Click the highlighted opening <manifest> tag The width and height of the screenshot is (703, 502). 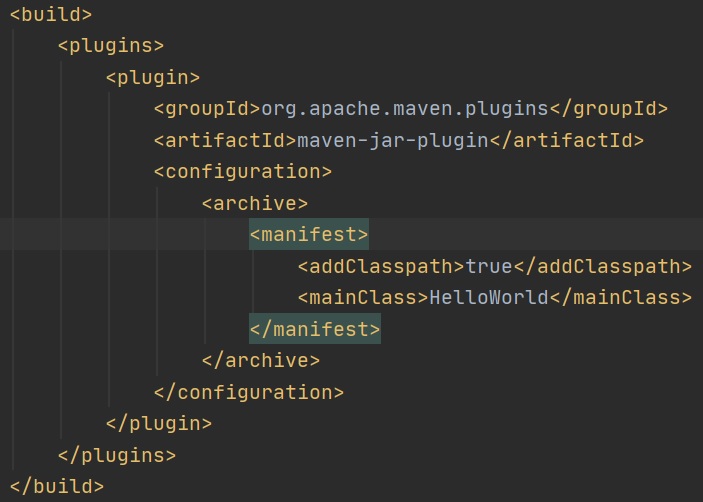(x=309, y=235)
